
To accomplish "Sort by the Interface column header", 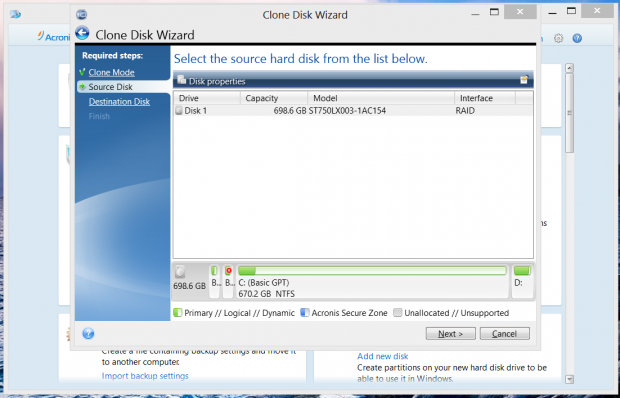I will pyautogui.click(x=485, y=98).
